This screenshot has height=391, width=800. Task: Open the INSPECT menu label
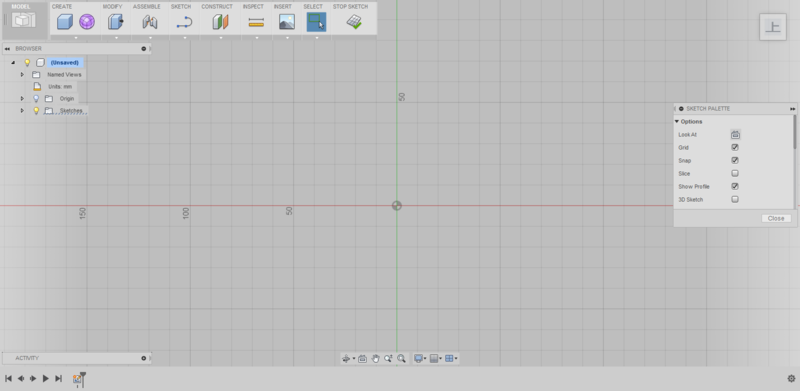[253, 7]
